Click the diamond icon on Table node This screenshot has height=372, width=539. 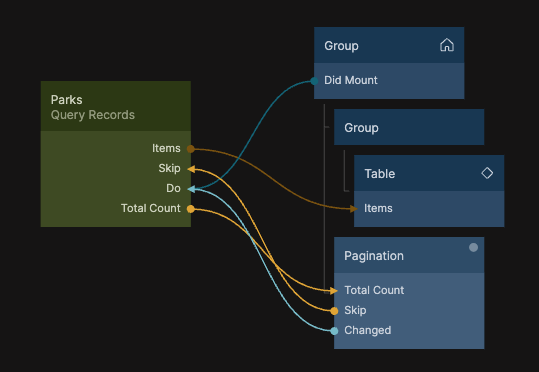point(487,173)
